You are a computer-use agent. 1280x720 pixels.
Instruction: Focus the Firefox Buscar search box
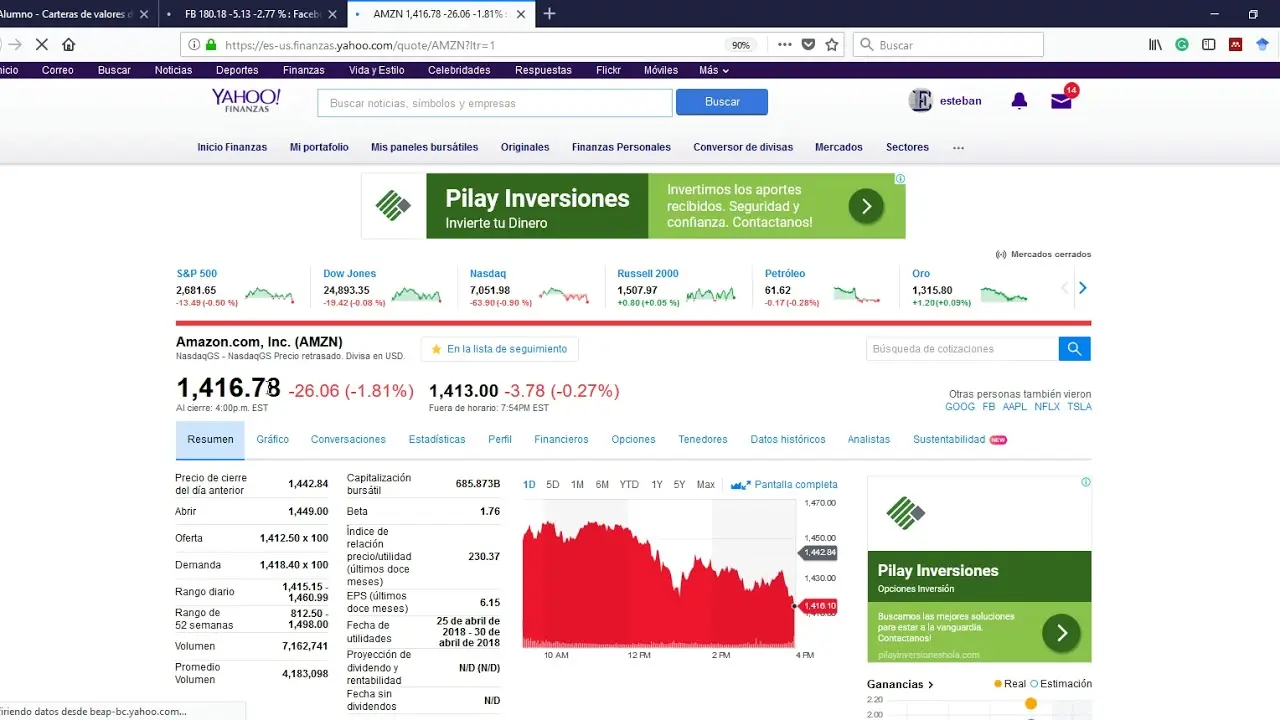(x=948, y=45)
